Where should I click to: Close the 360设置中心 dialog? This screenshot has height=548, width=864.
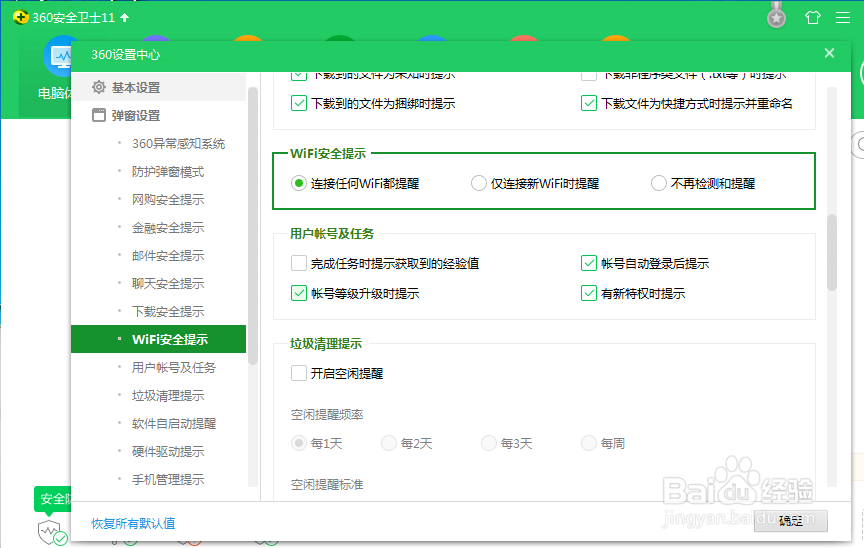pyautogui.click(x=829, y=53)
